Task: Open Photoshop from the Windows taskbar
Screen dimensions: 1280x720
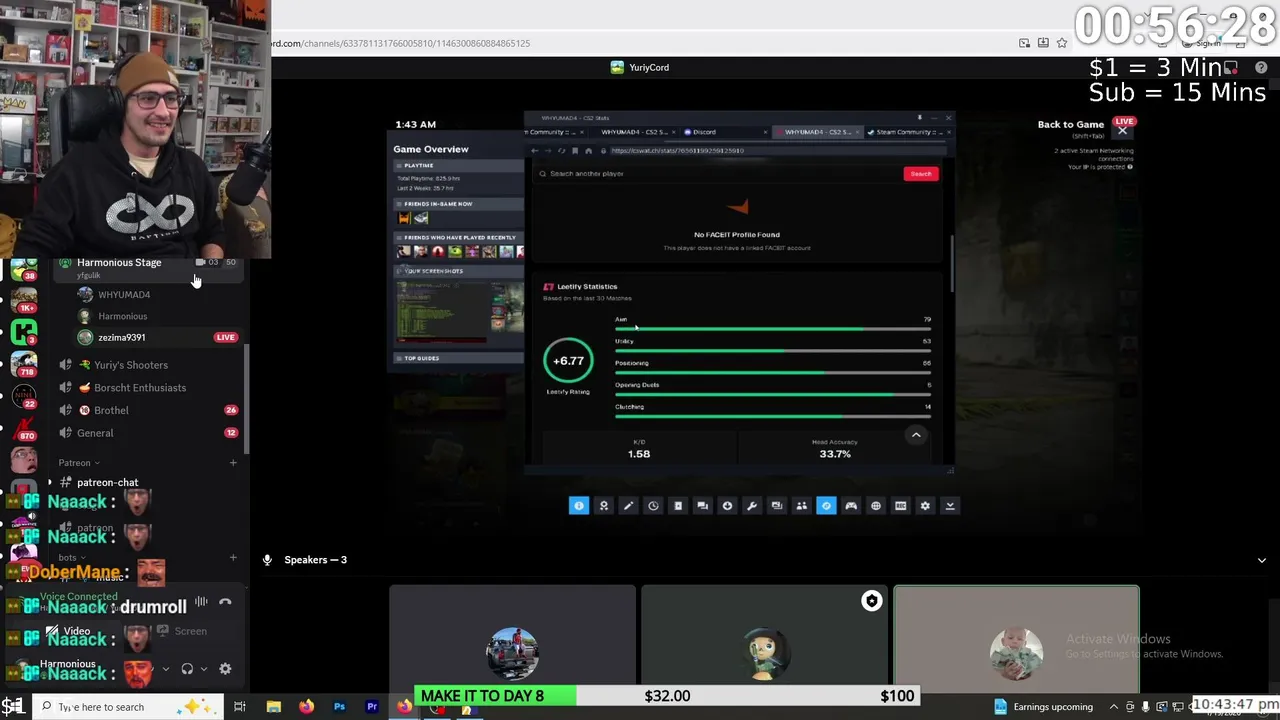Action: [x=339, y=707]
